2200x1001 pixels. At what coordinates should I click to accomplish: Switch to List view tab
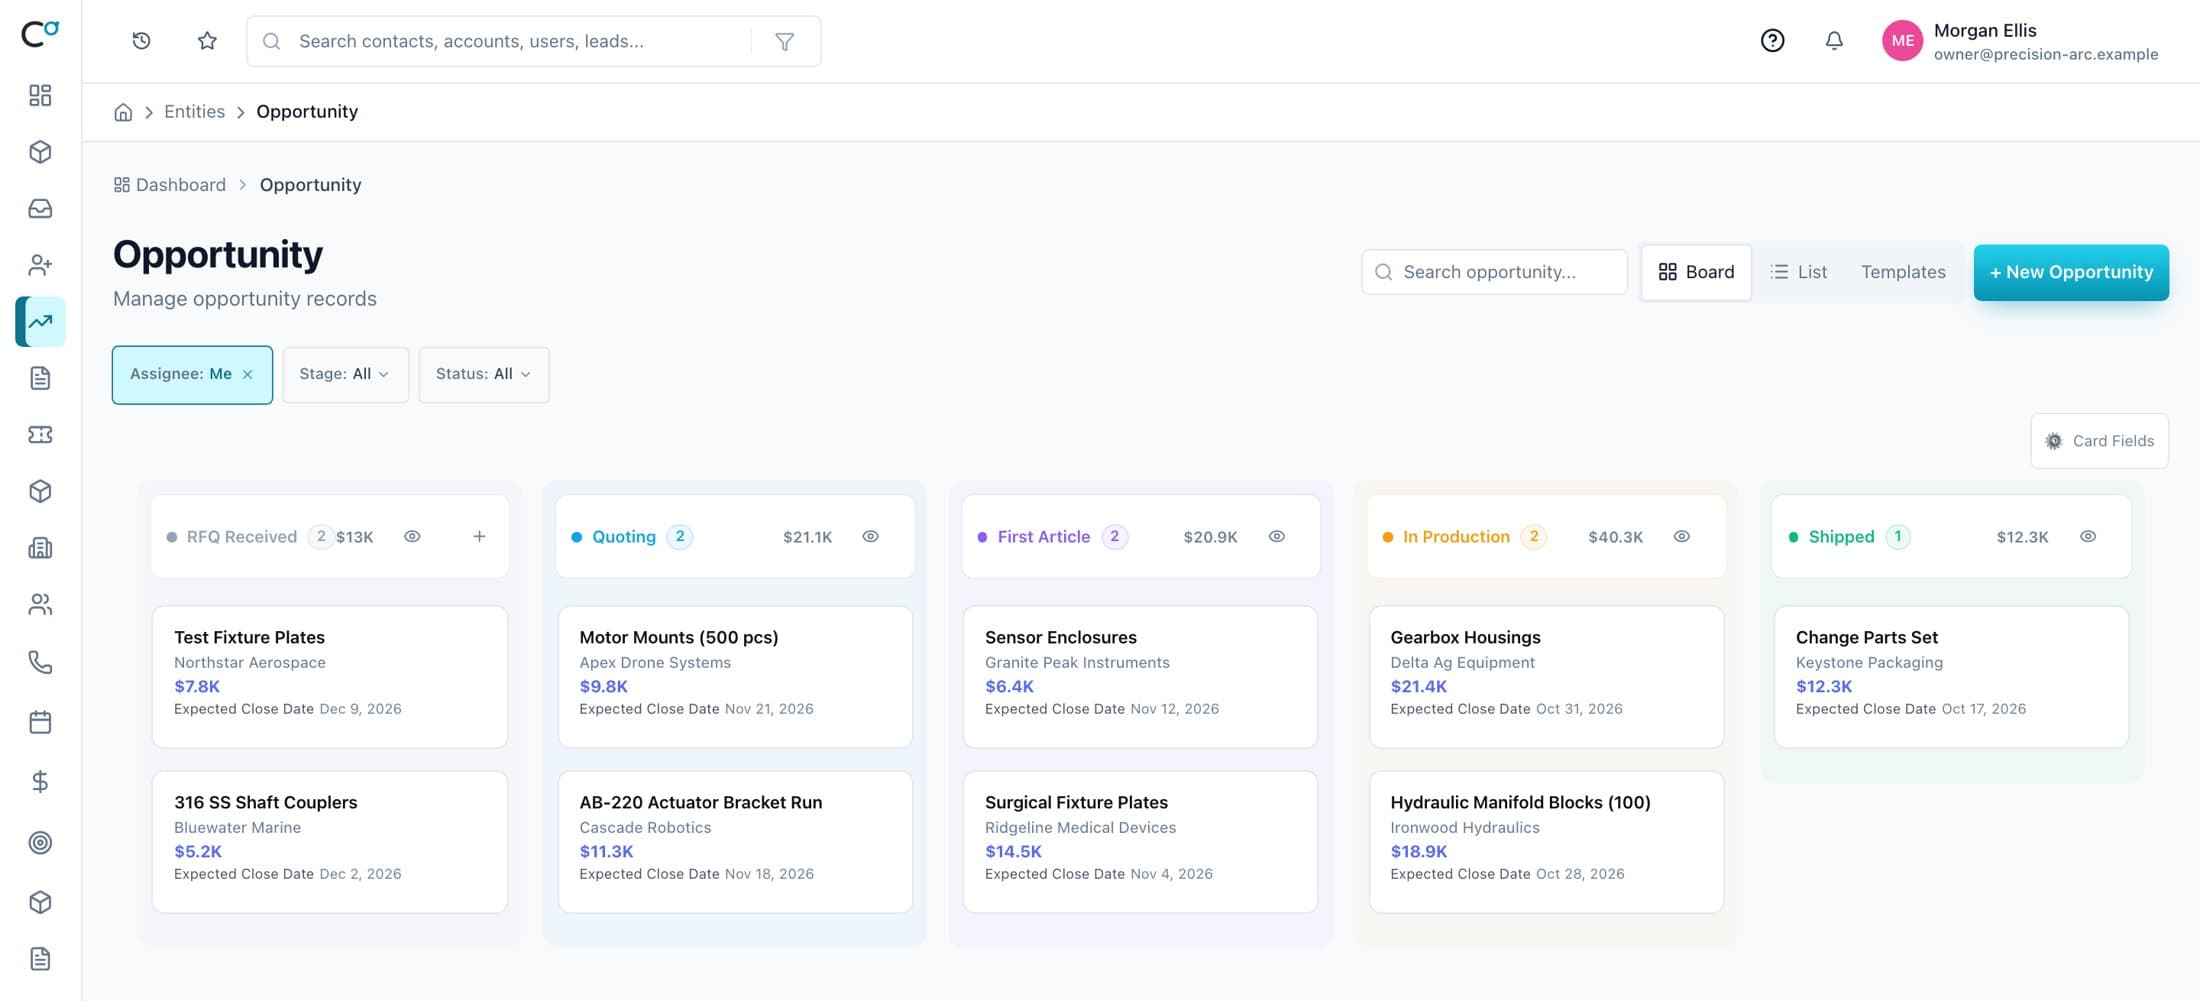1798,272
